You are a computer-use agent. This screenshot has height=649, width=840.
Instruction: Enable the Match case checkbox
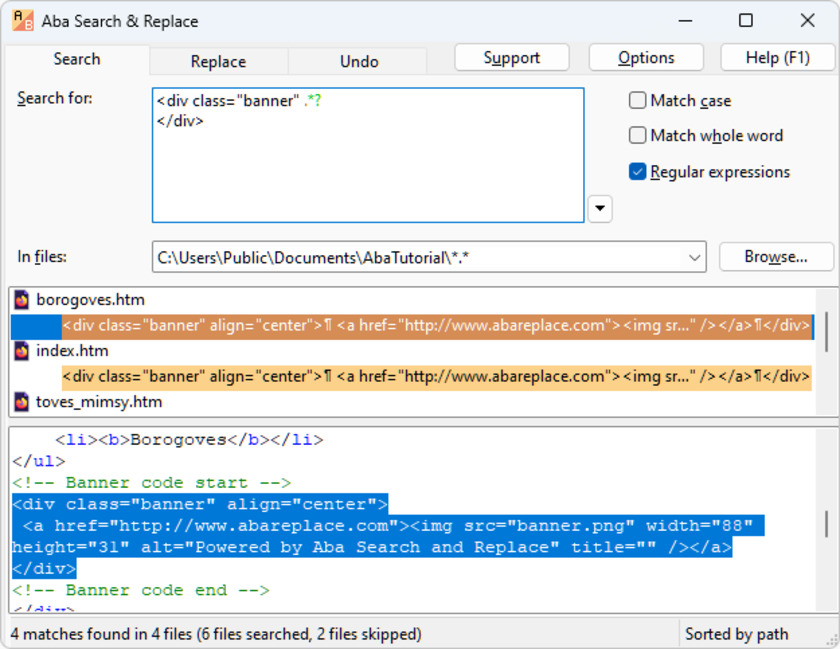[x=637, y=101]
